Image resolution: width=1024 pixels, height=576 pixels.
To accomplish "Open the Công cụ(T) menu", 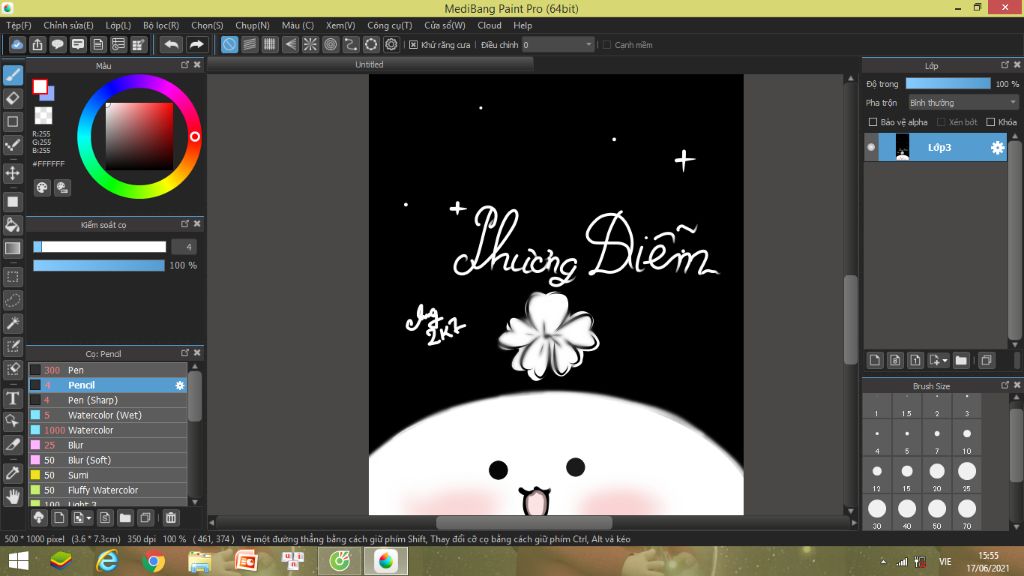I will (390, 25).
